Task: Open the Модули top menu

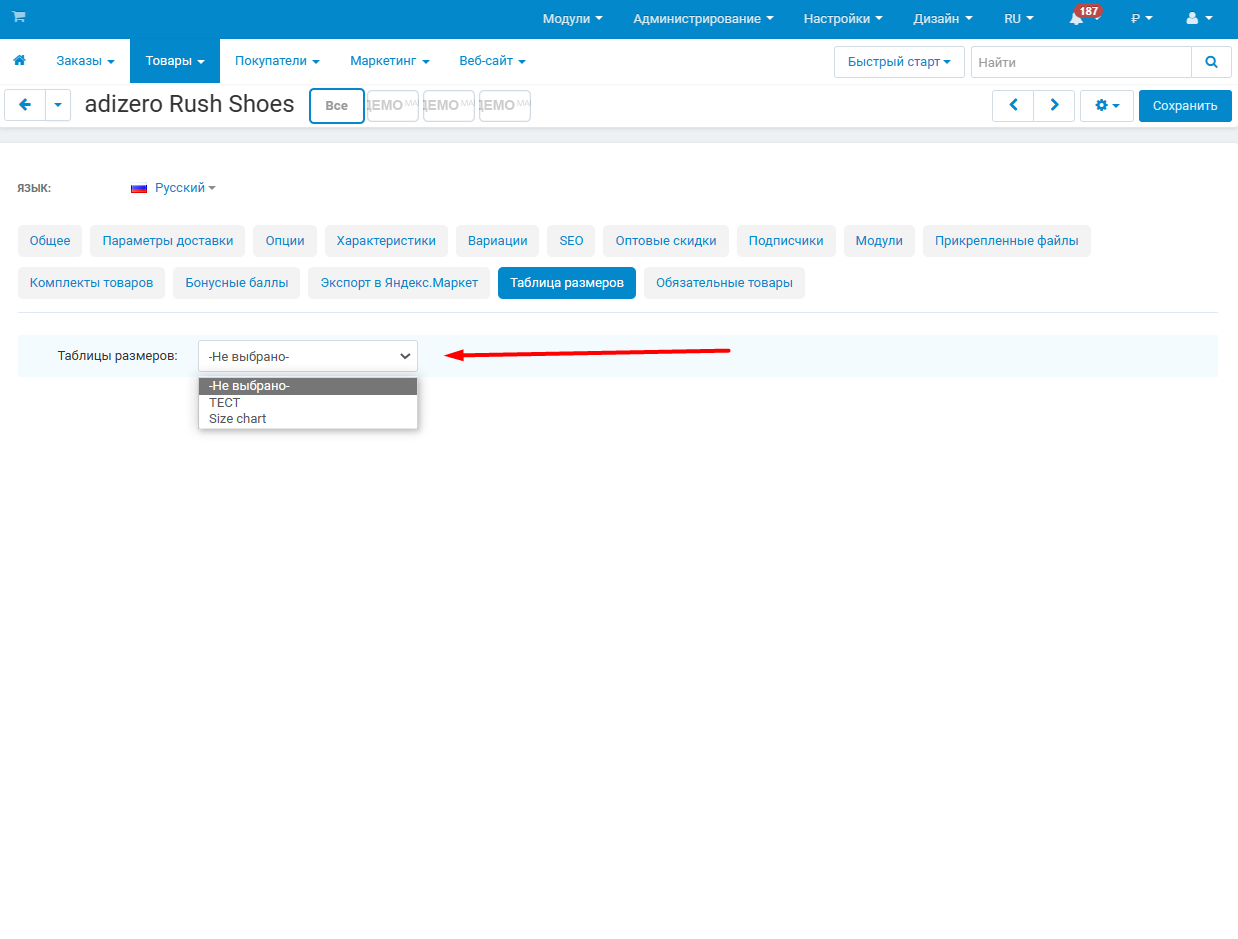Action: 572,18
